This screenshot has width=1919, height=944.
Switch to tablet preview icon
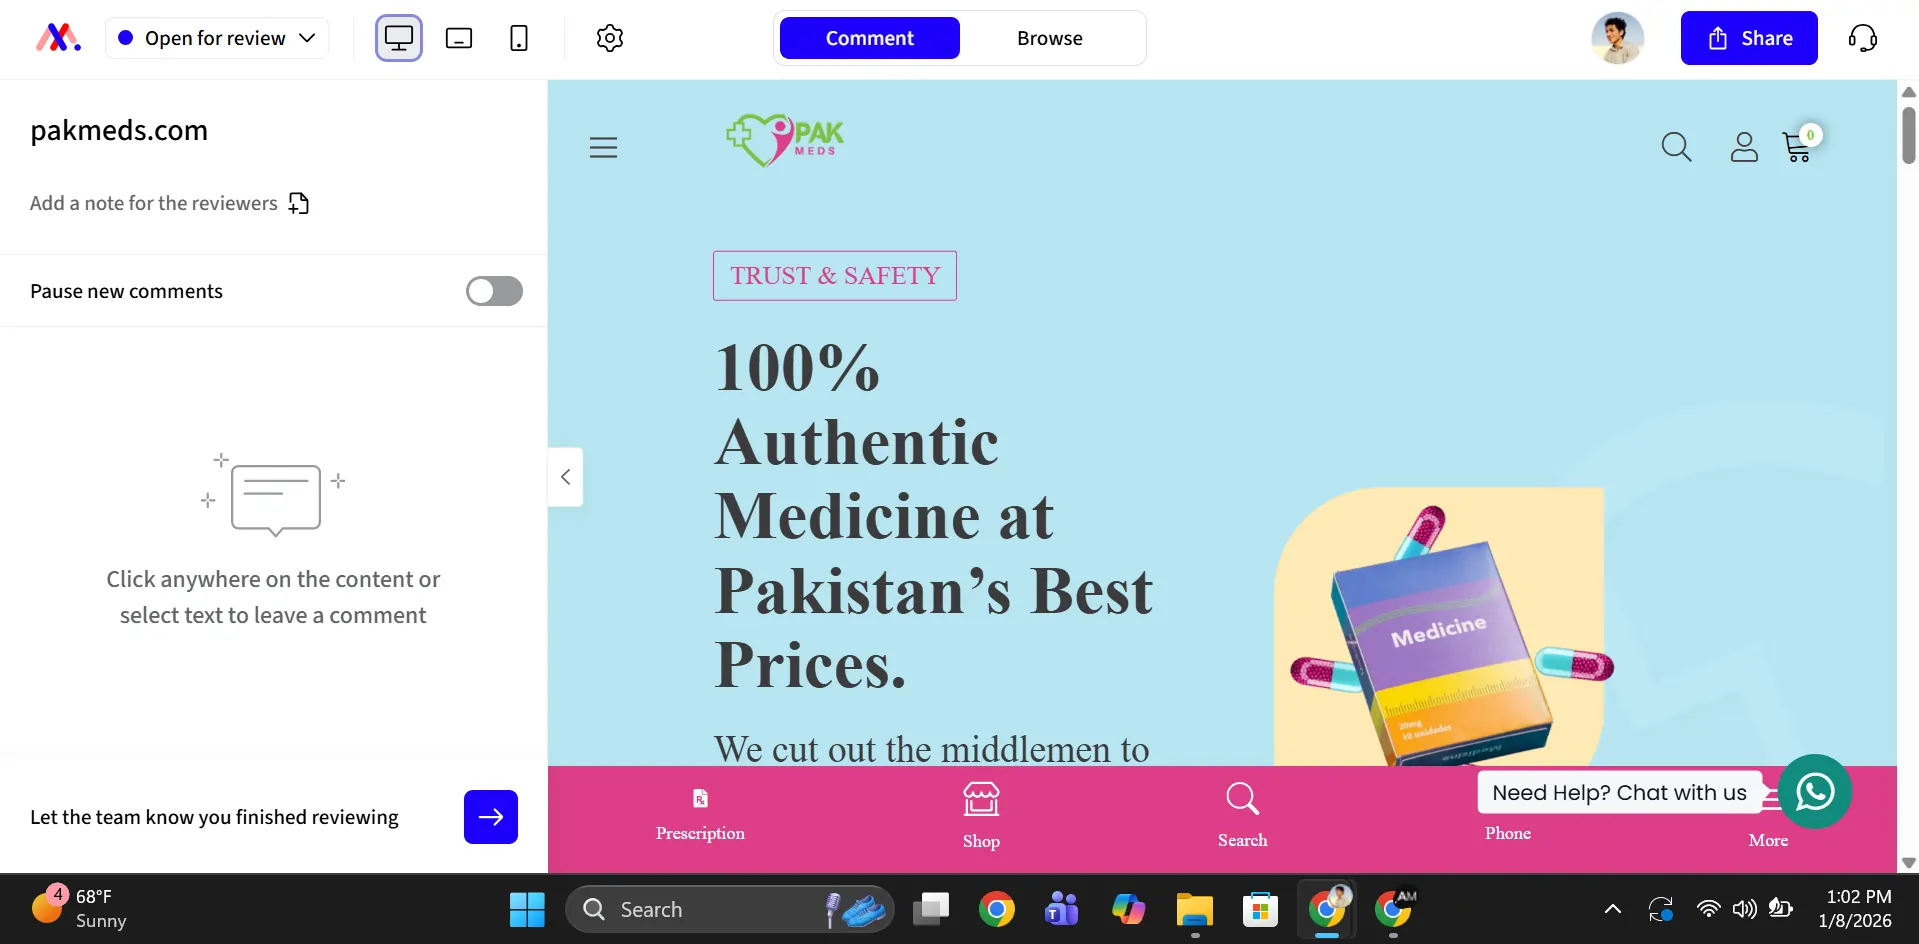click(x=459, y=38)
